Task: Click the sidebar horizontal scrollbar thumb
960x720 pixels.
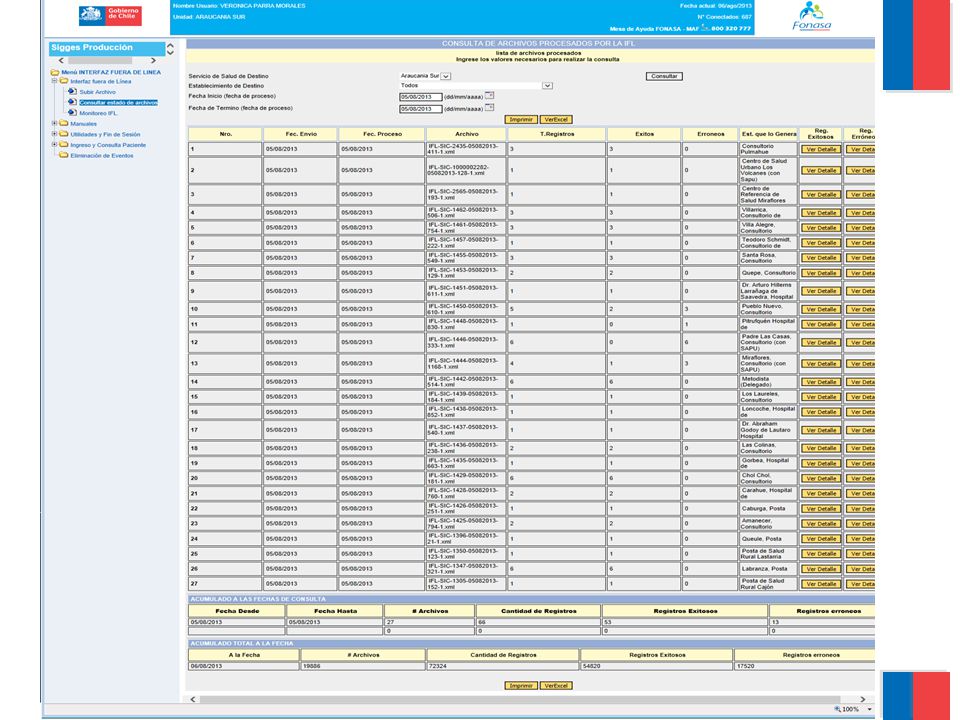Action: coord(100,61)
